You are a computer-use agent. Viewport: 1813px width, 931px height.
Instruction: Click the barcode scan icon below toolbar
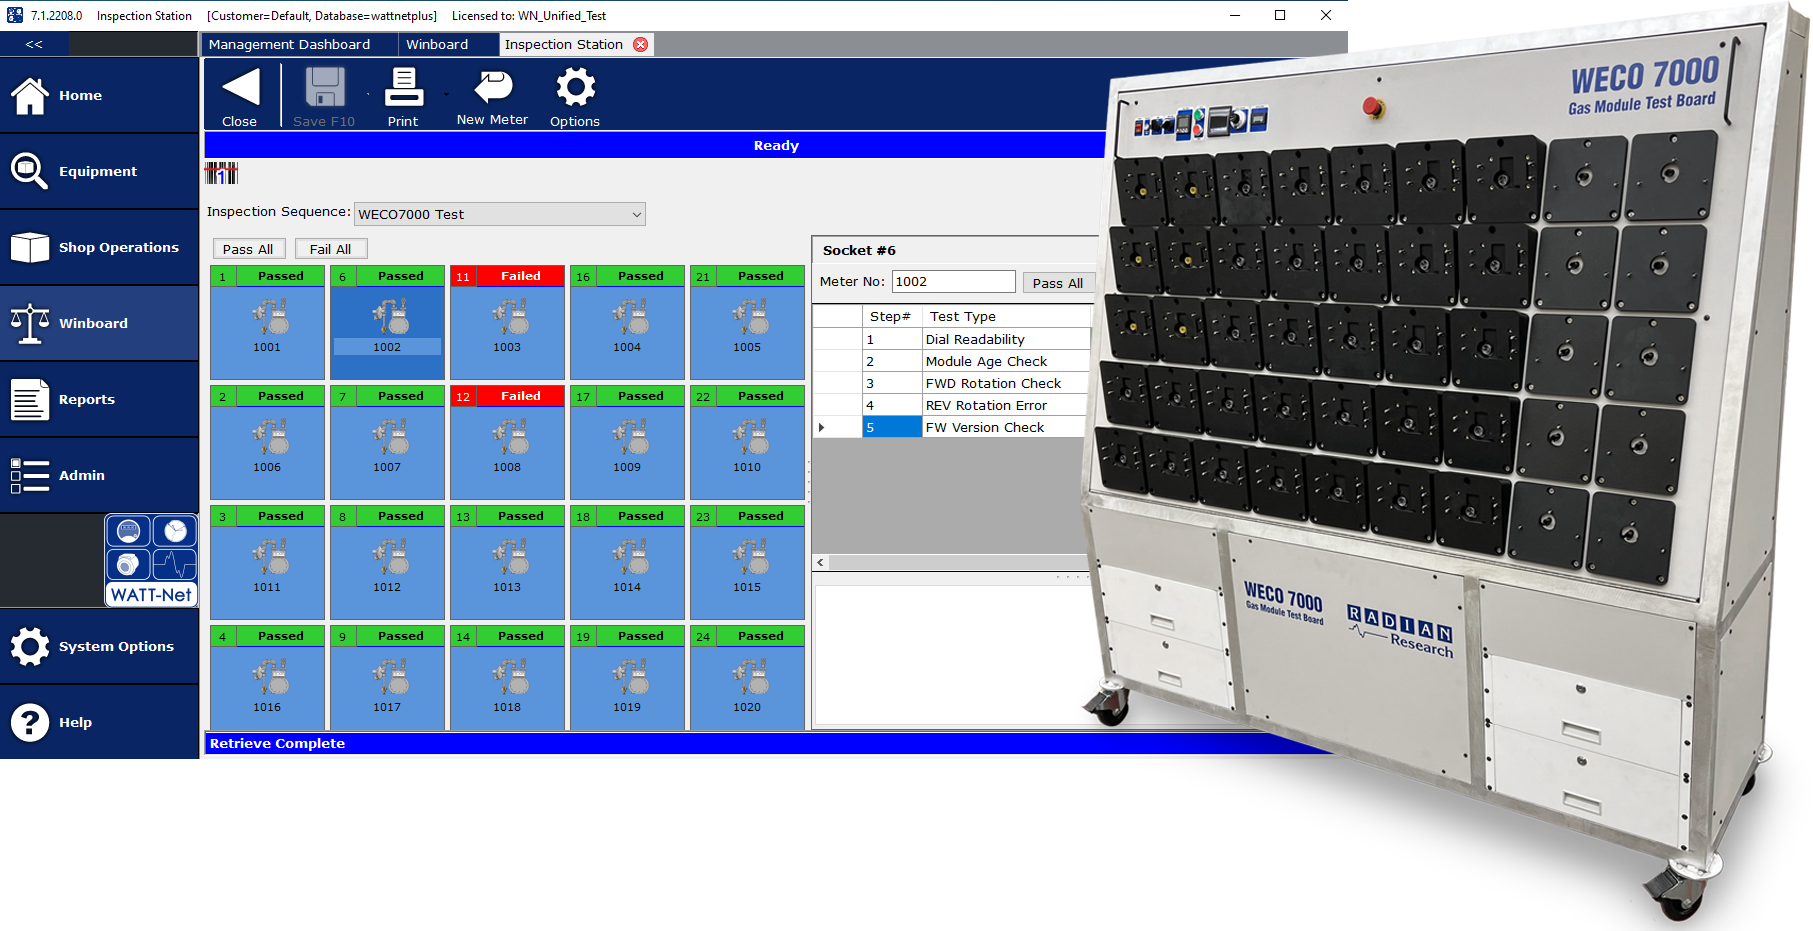tap(221, 173)
